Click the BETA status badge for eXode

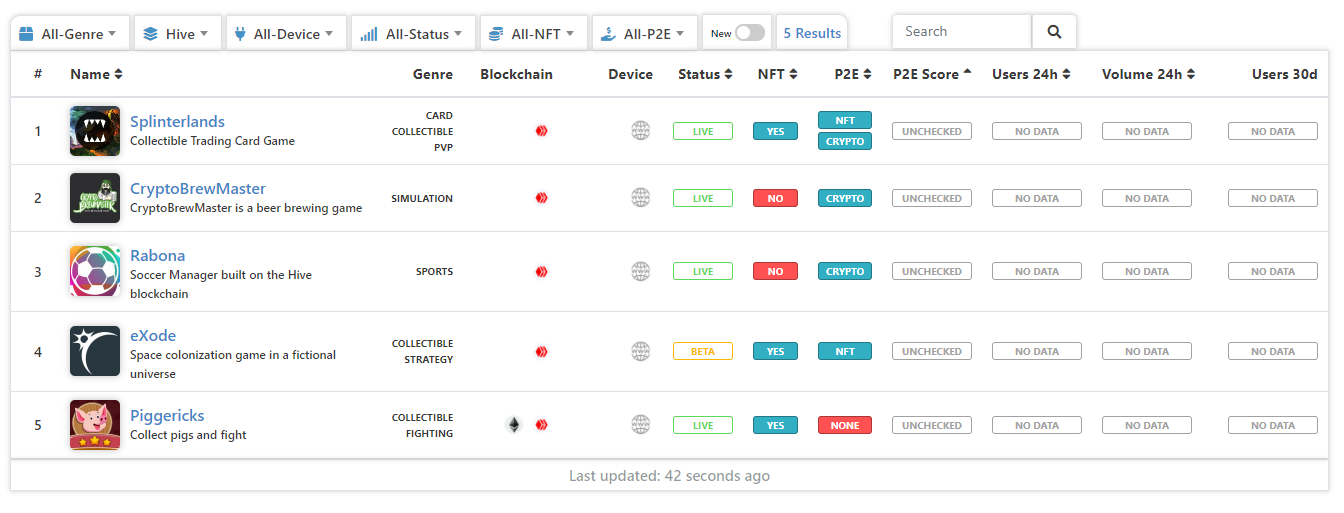[703, 351]
